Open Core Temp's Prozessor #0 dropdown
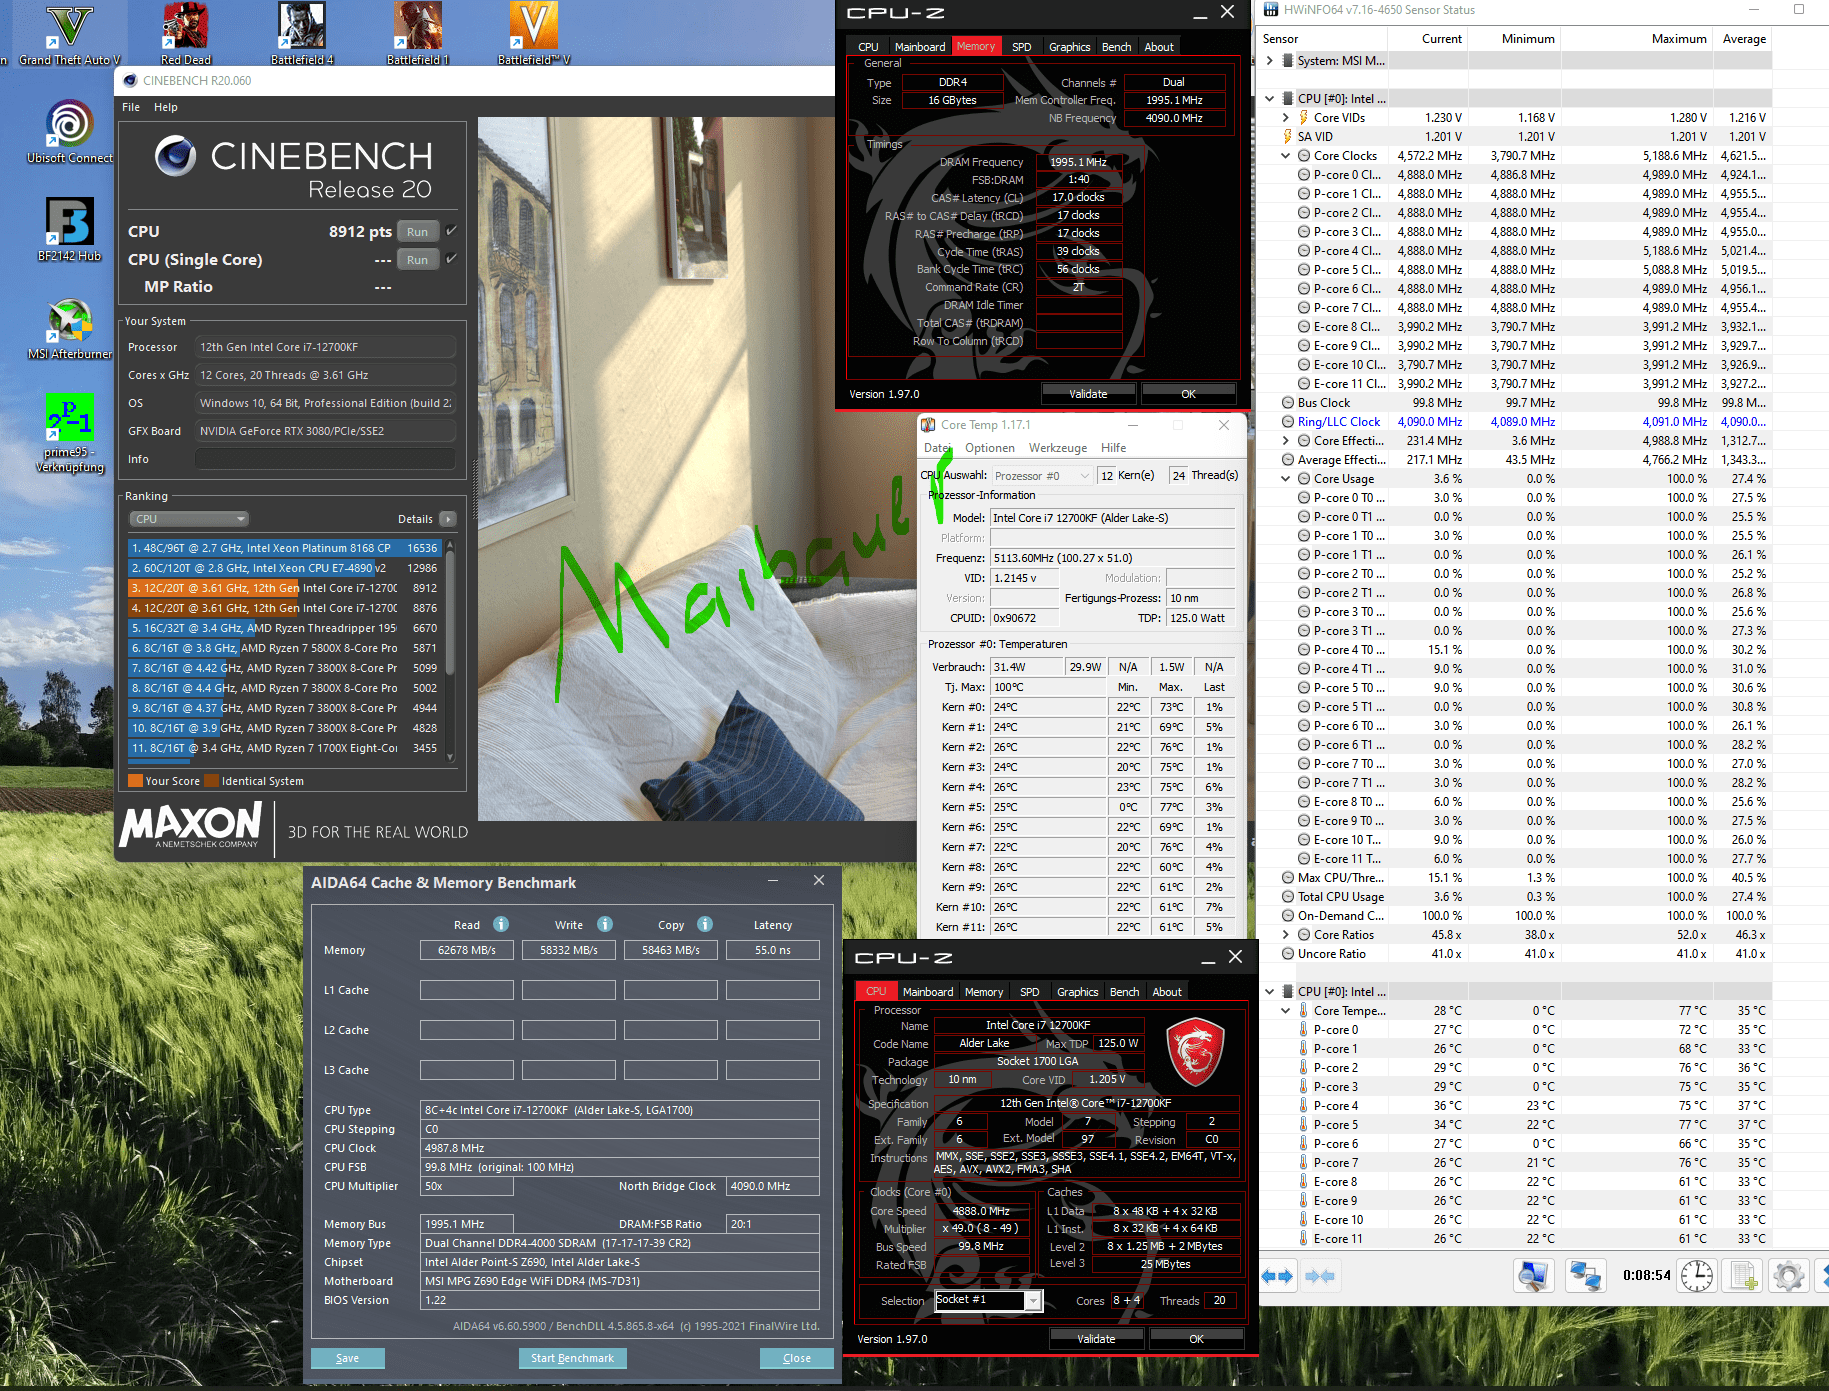This screenshot has height=1391, width=1829. (1041, 476)
